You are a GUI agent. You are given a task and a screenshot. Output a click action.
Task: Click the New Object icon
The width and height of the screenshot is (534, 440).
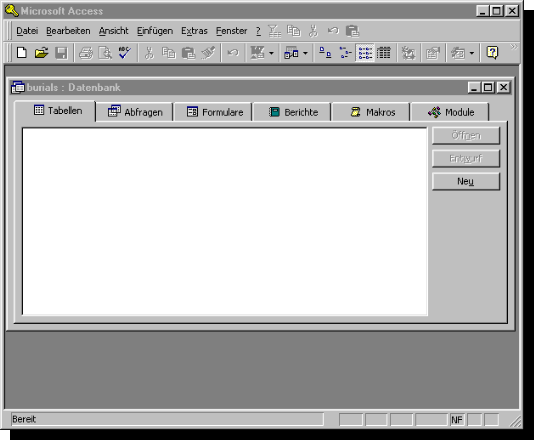pos(458,53)
